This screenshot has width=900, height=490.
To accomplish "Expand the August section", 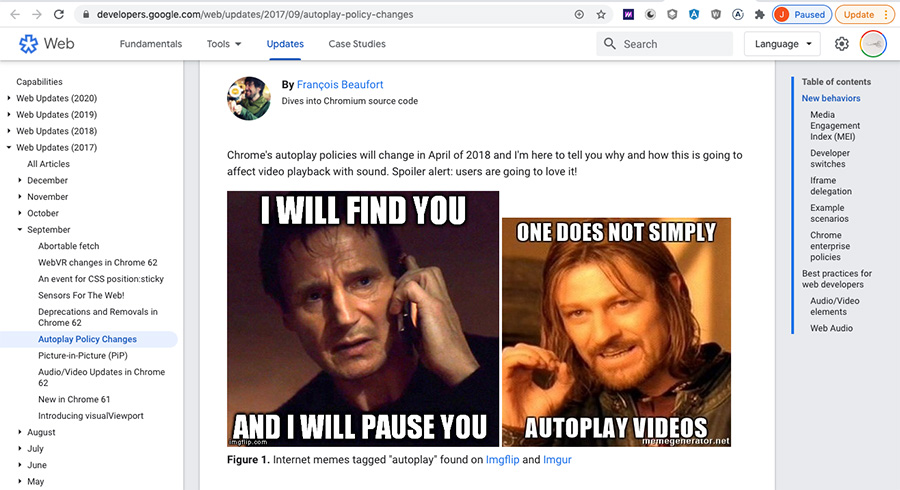I will 20,432.
